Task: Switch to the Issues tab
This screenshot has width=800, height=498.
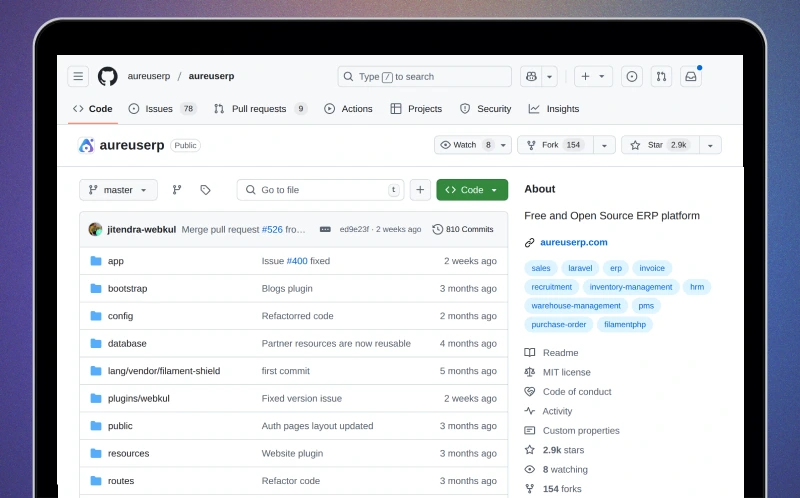Action: tap(162, 109)
